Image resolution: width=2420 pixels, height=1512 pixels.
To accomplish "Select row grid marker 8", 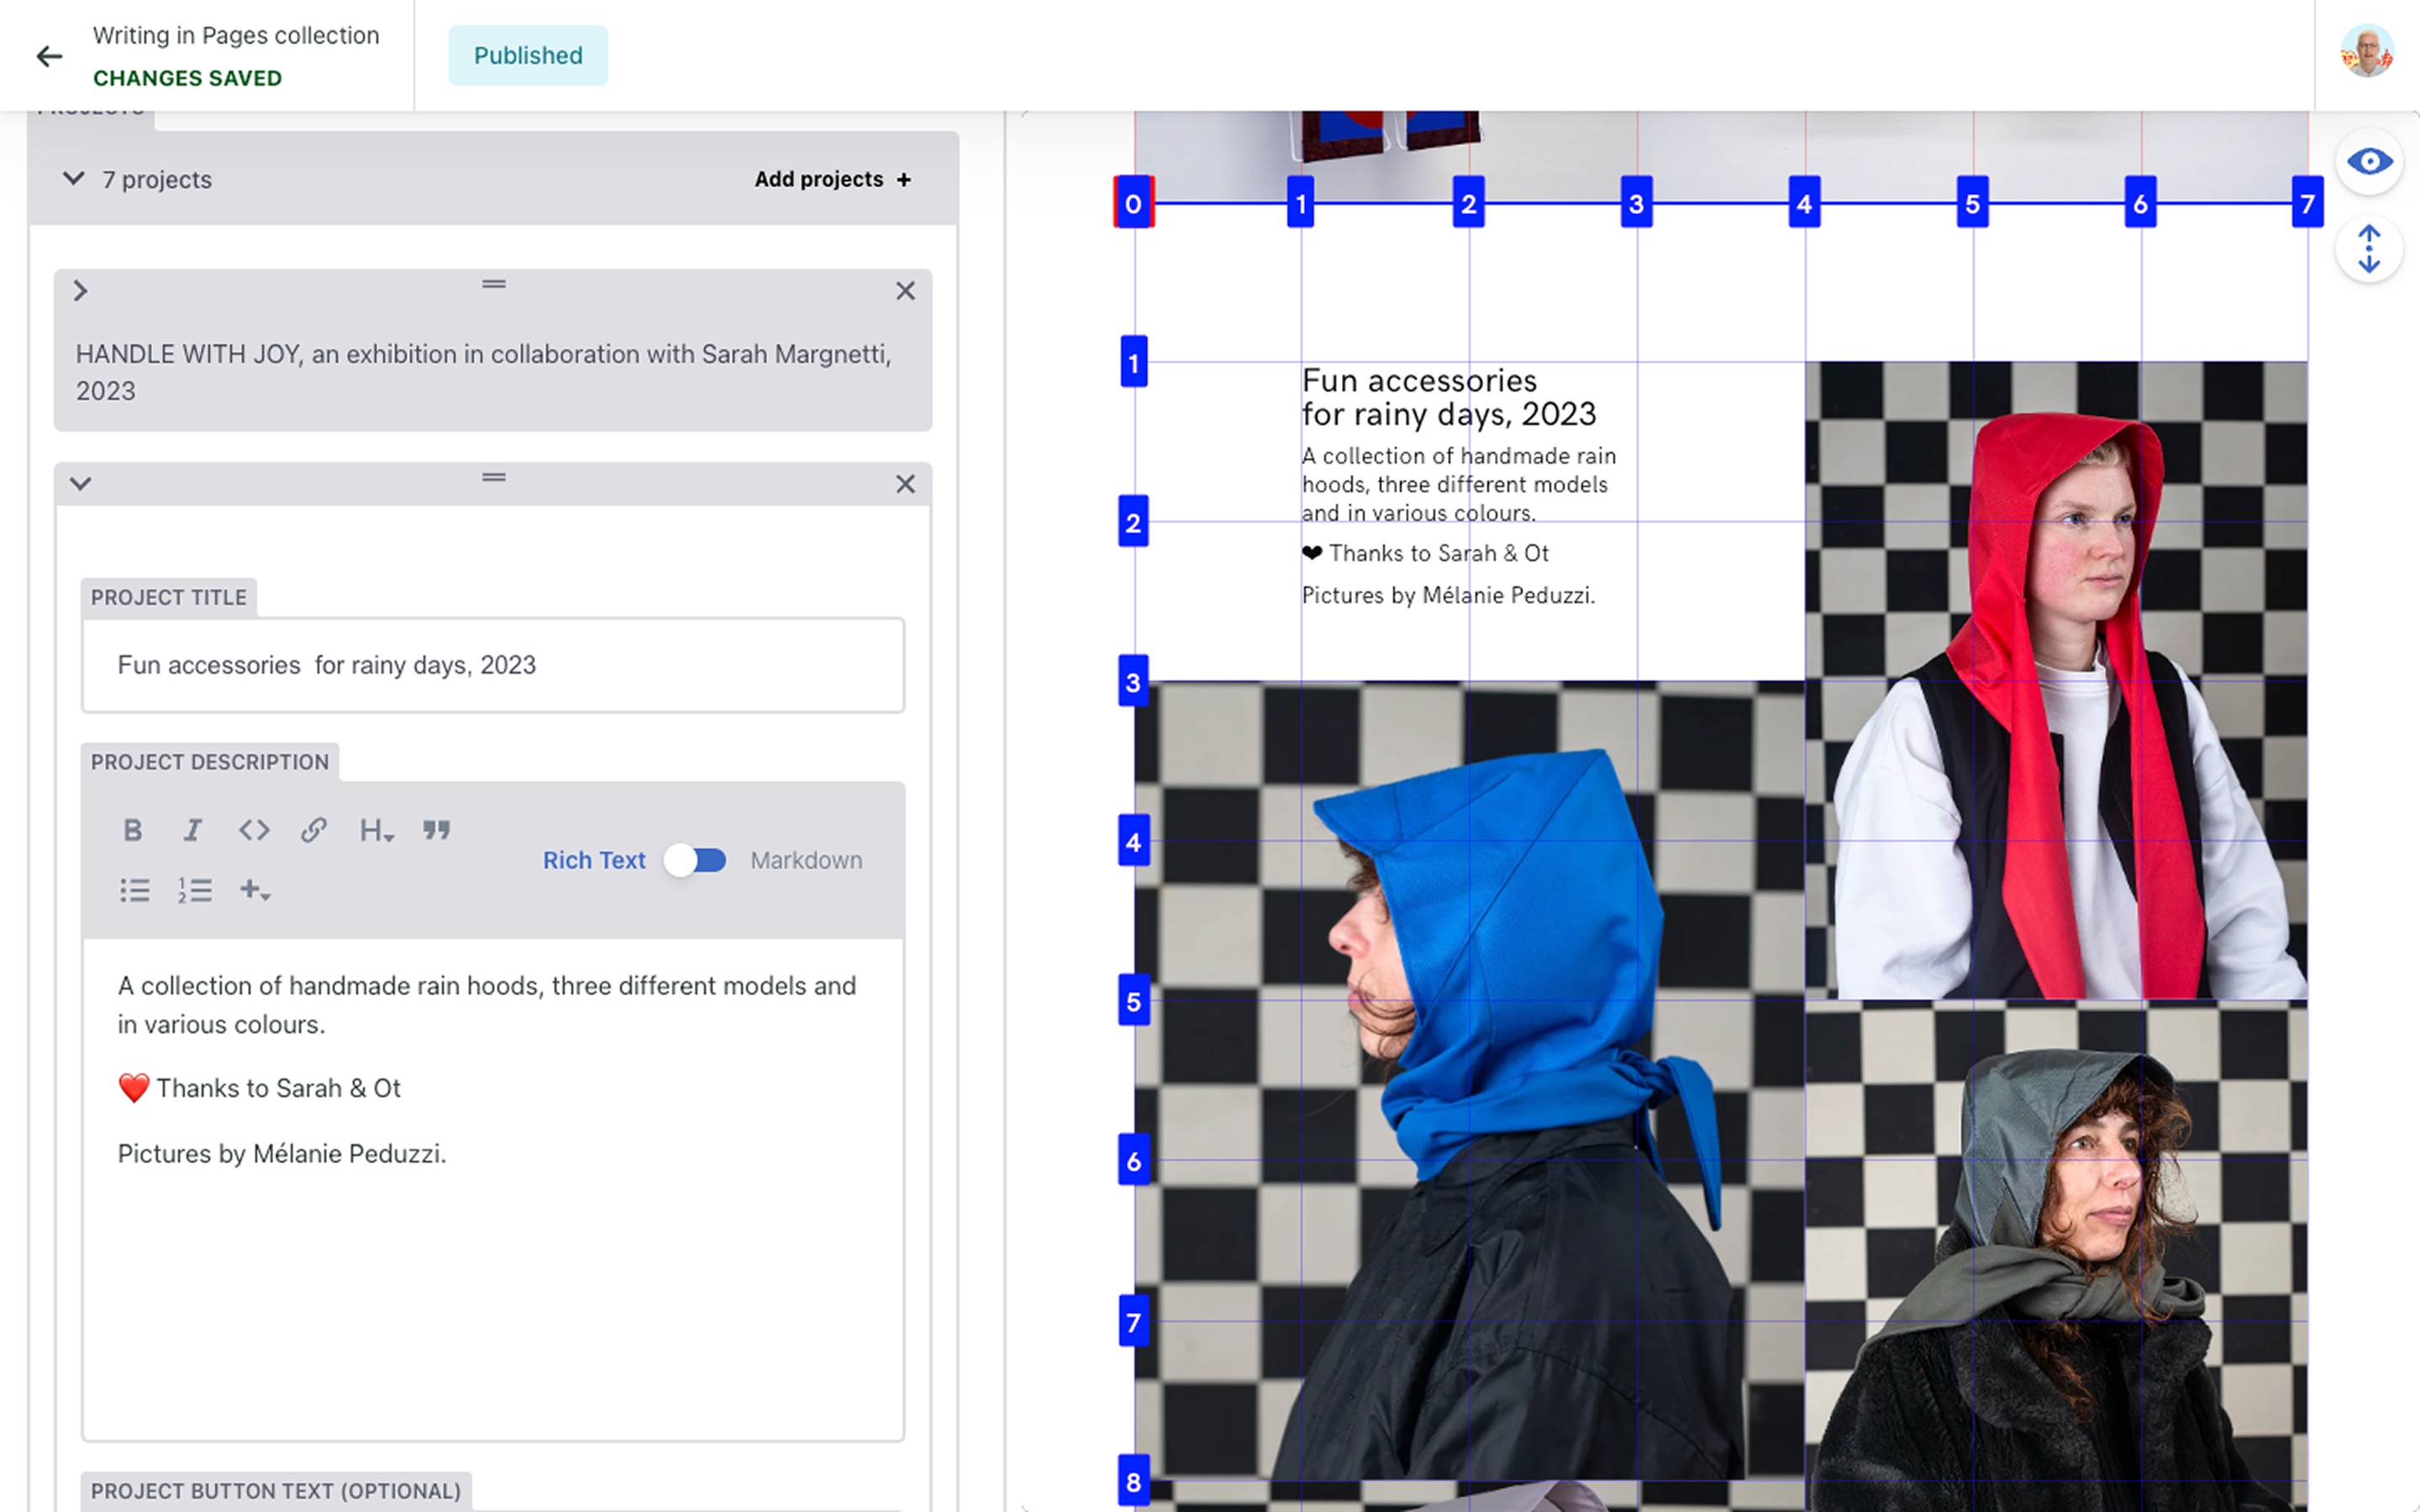I will click(x=1133, y=1481).
